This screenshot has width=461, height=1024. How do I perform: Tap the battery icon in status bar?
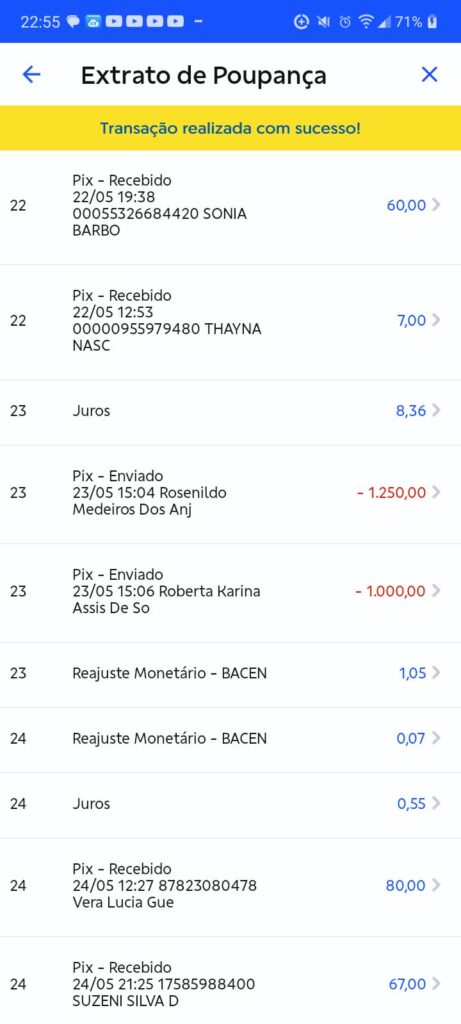click(x=432, y=22)
